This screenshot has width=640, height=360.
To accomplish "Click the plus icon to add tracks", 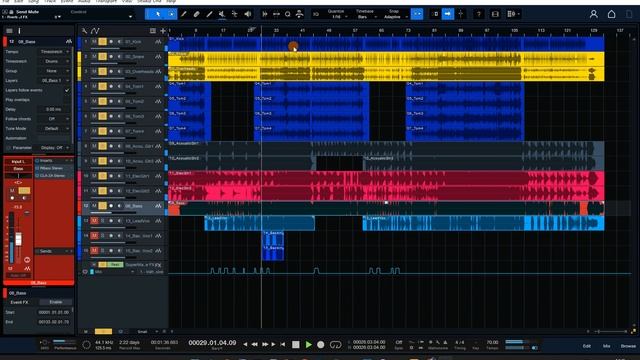I will click(x=163, y=31).
